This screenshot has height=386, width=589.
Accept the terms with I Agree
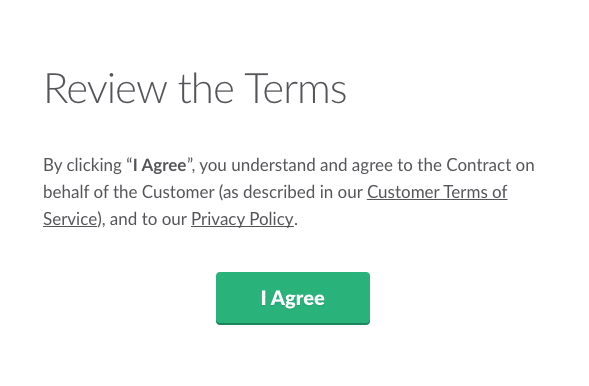coord(293,298)
